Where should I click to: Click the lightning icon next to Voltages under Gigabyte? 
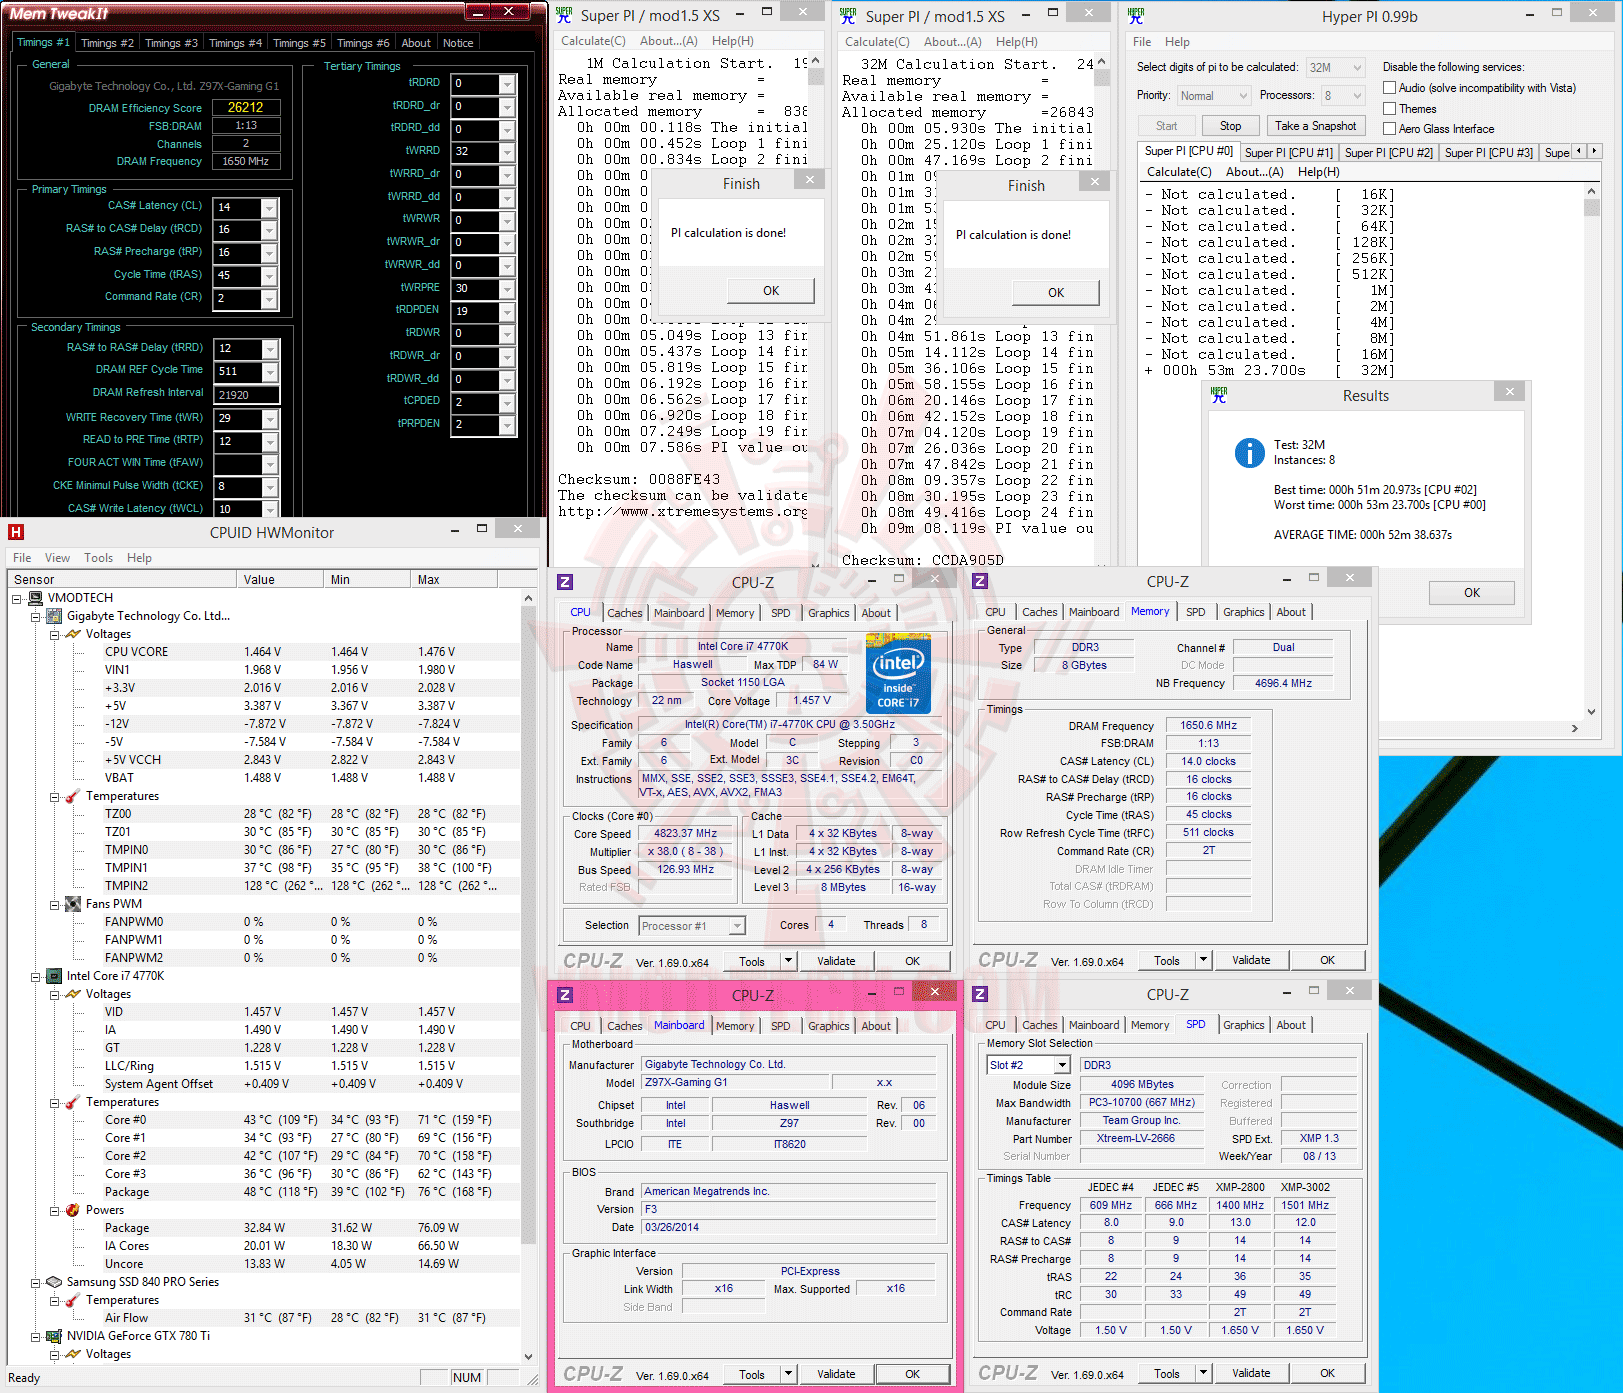[x=73, y=634]
